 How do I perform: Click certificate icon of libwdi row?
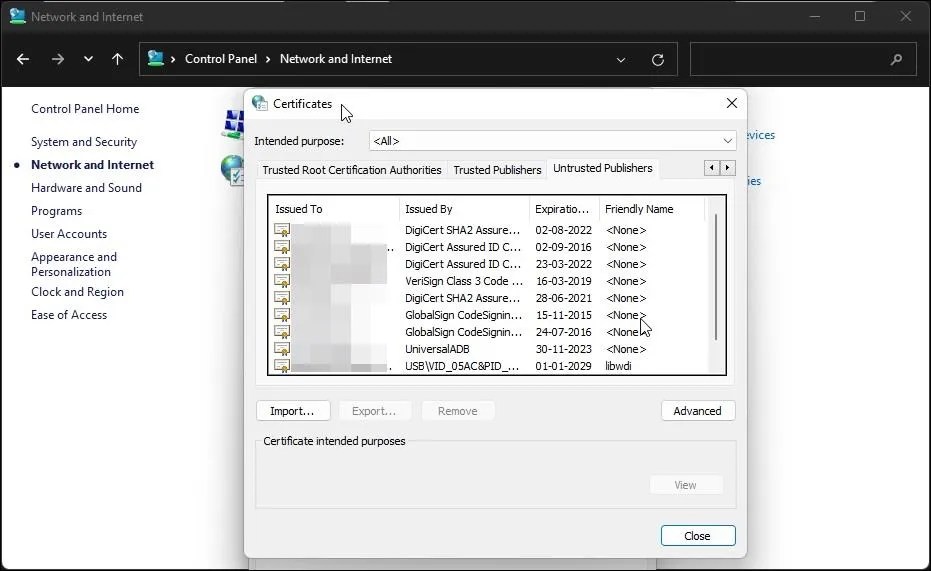282,366
